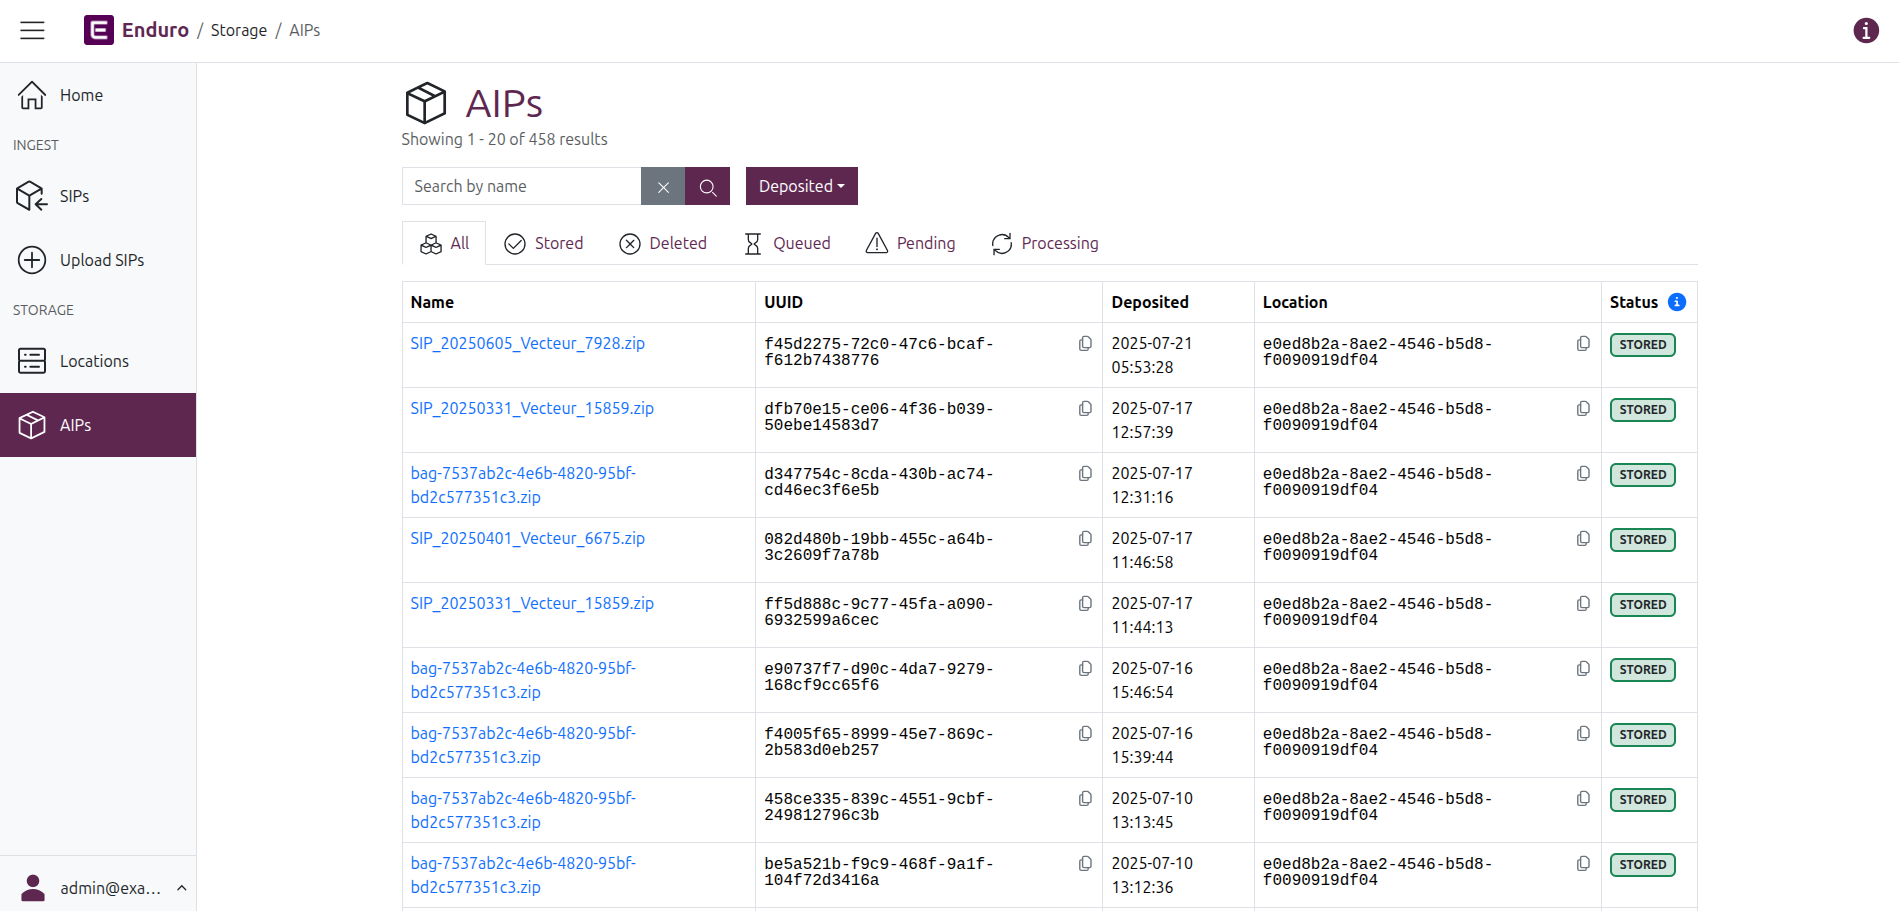Copy location ID in row deposited 11:46:58
The image size is (1899, 911).
1583,539
